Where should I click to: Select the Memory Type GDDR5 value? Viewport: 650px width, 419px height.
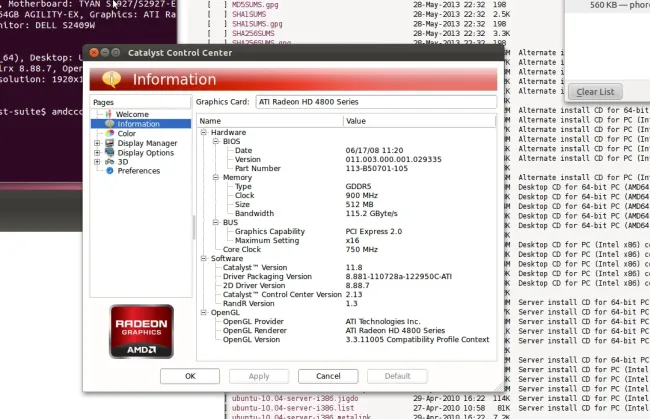coord(358,186)
